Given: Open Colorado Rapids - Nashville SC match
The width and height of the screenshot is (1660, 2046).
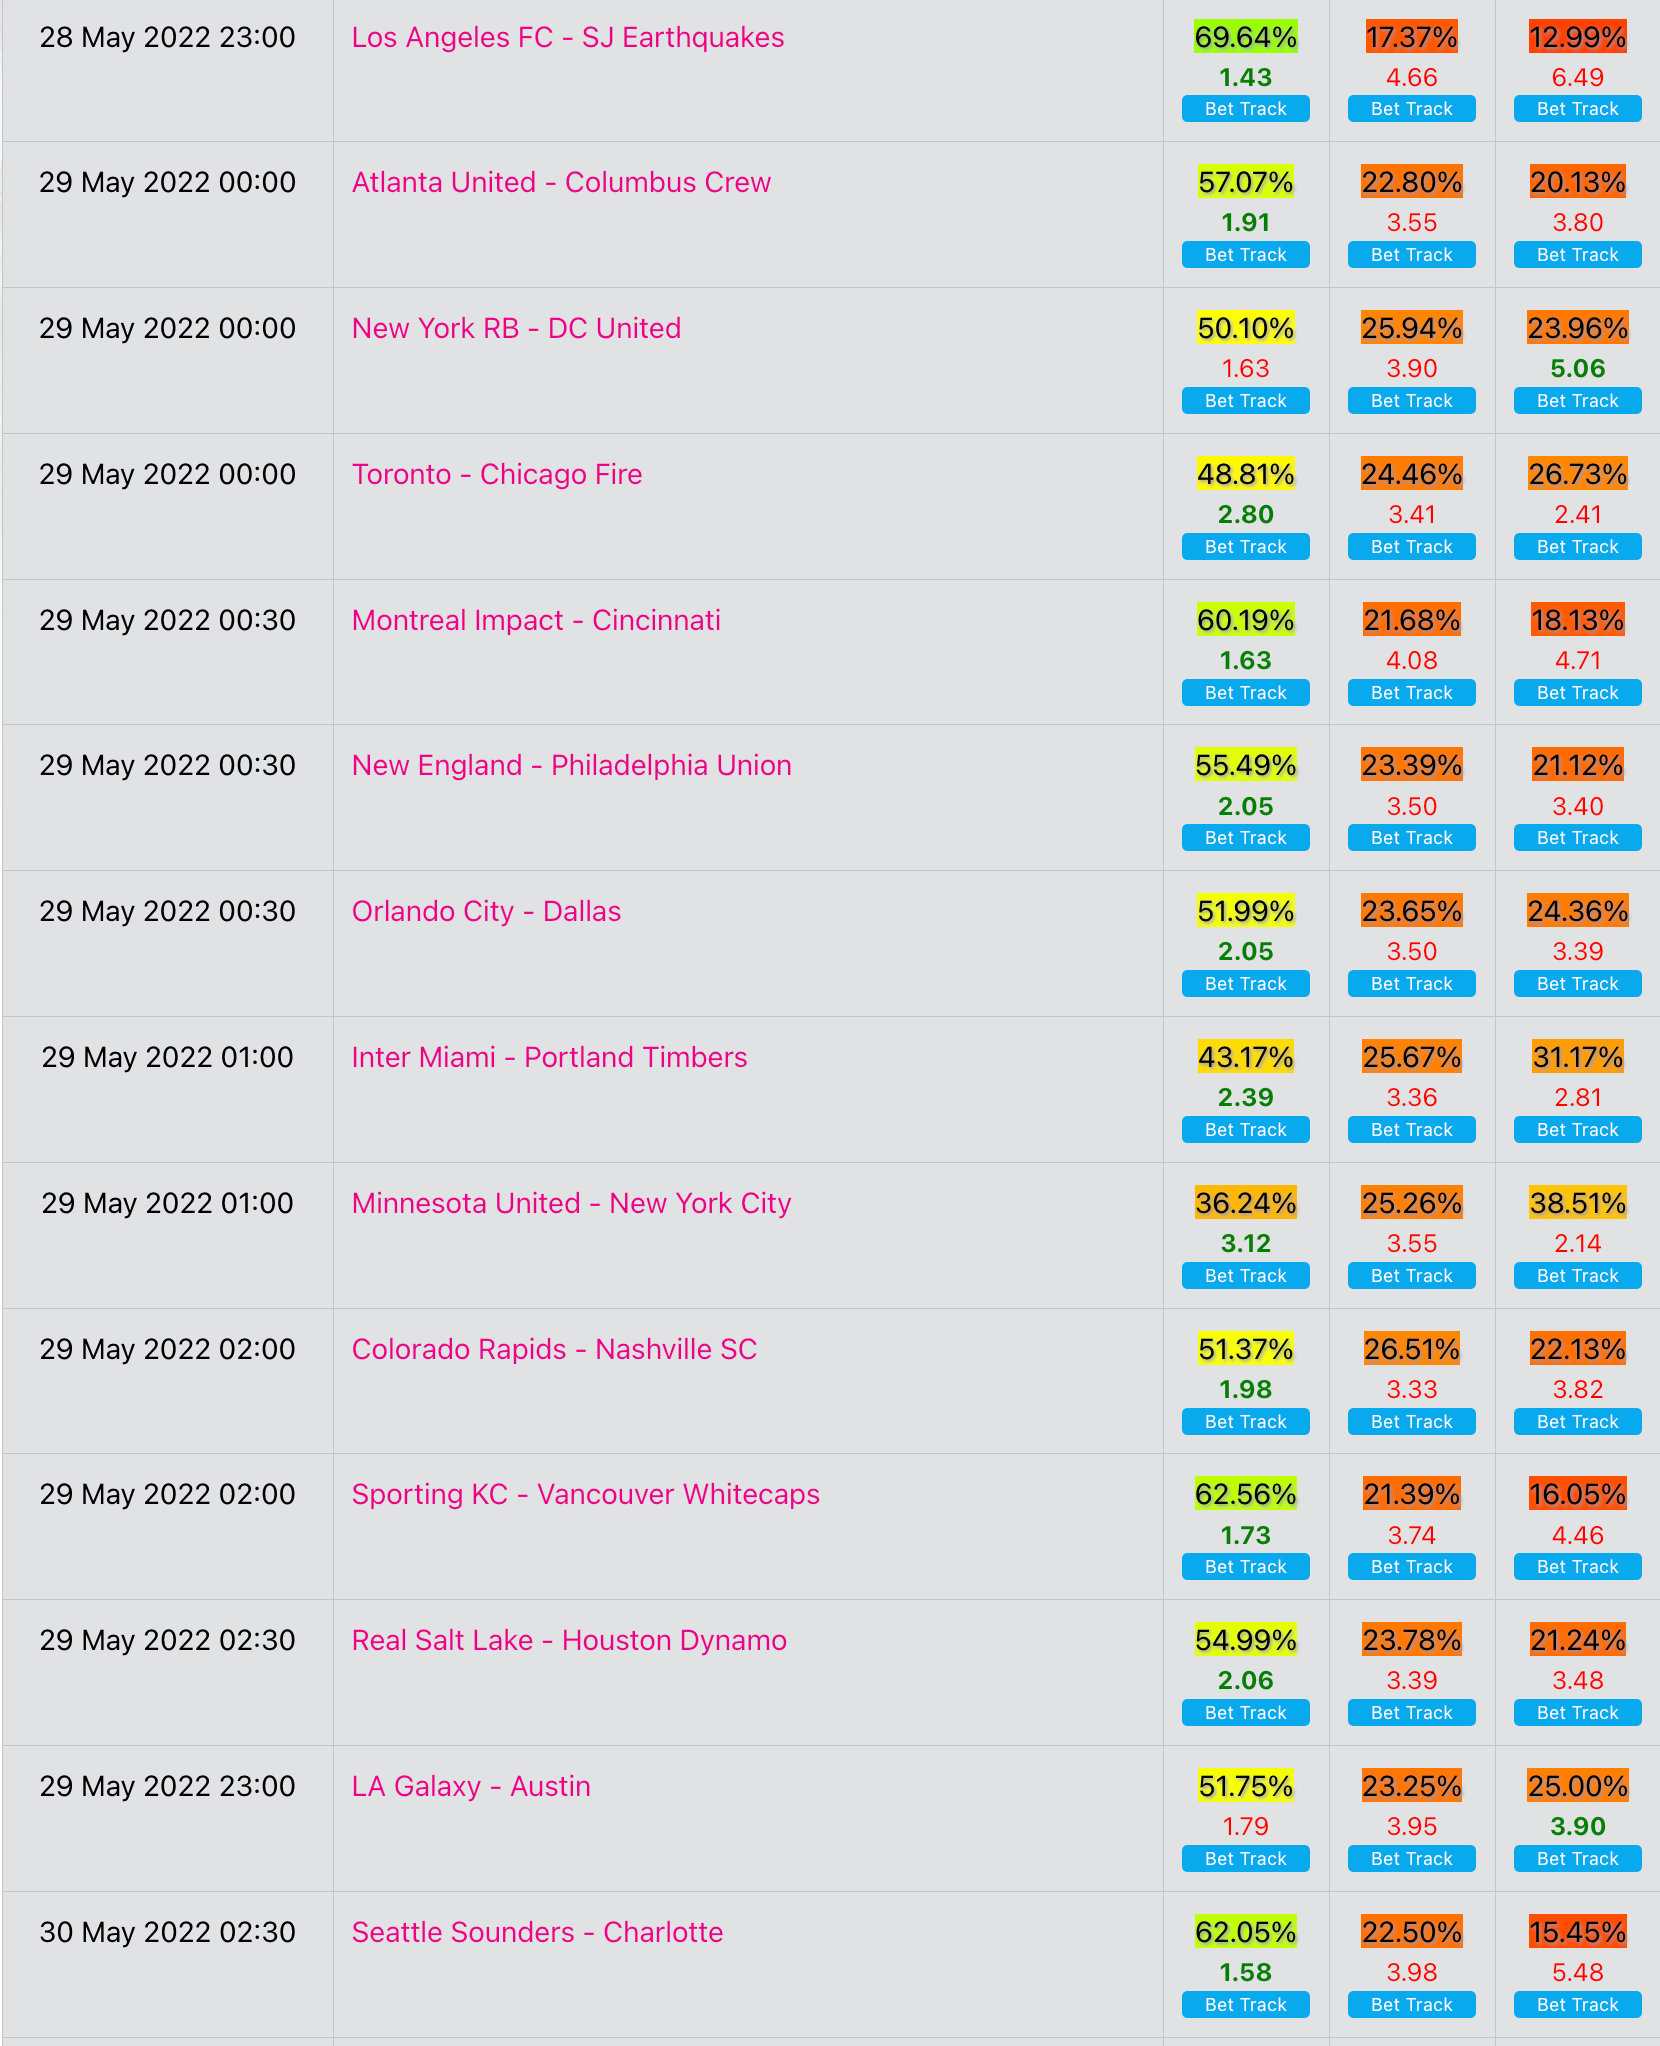Looking at the screenshot, I should (x=554, y=1350).
